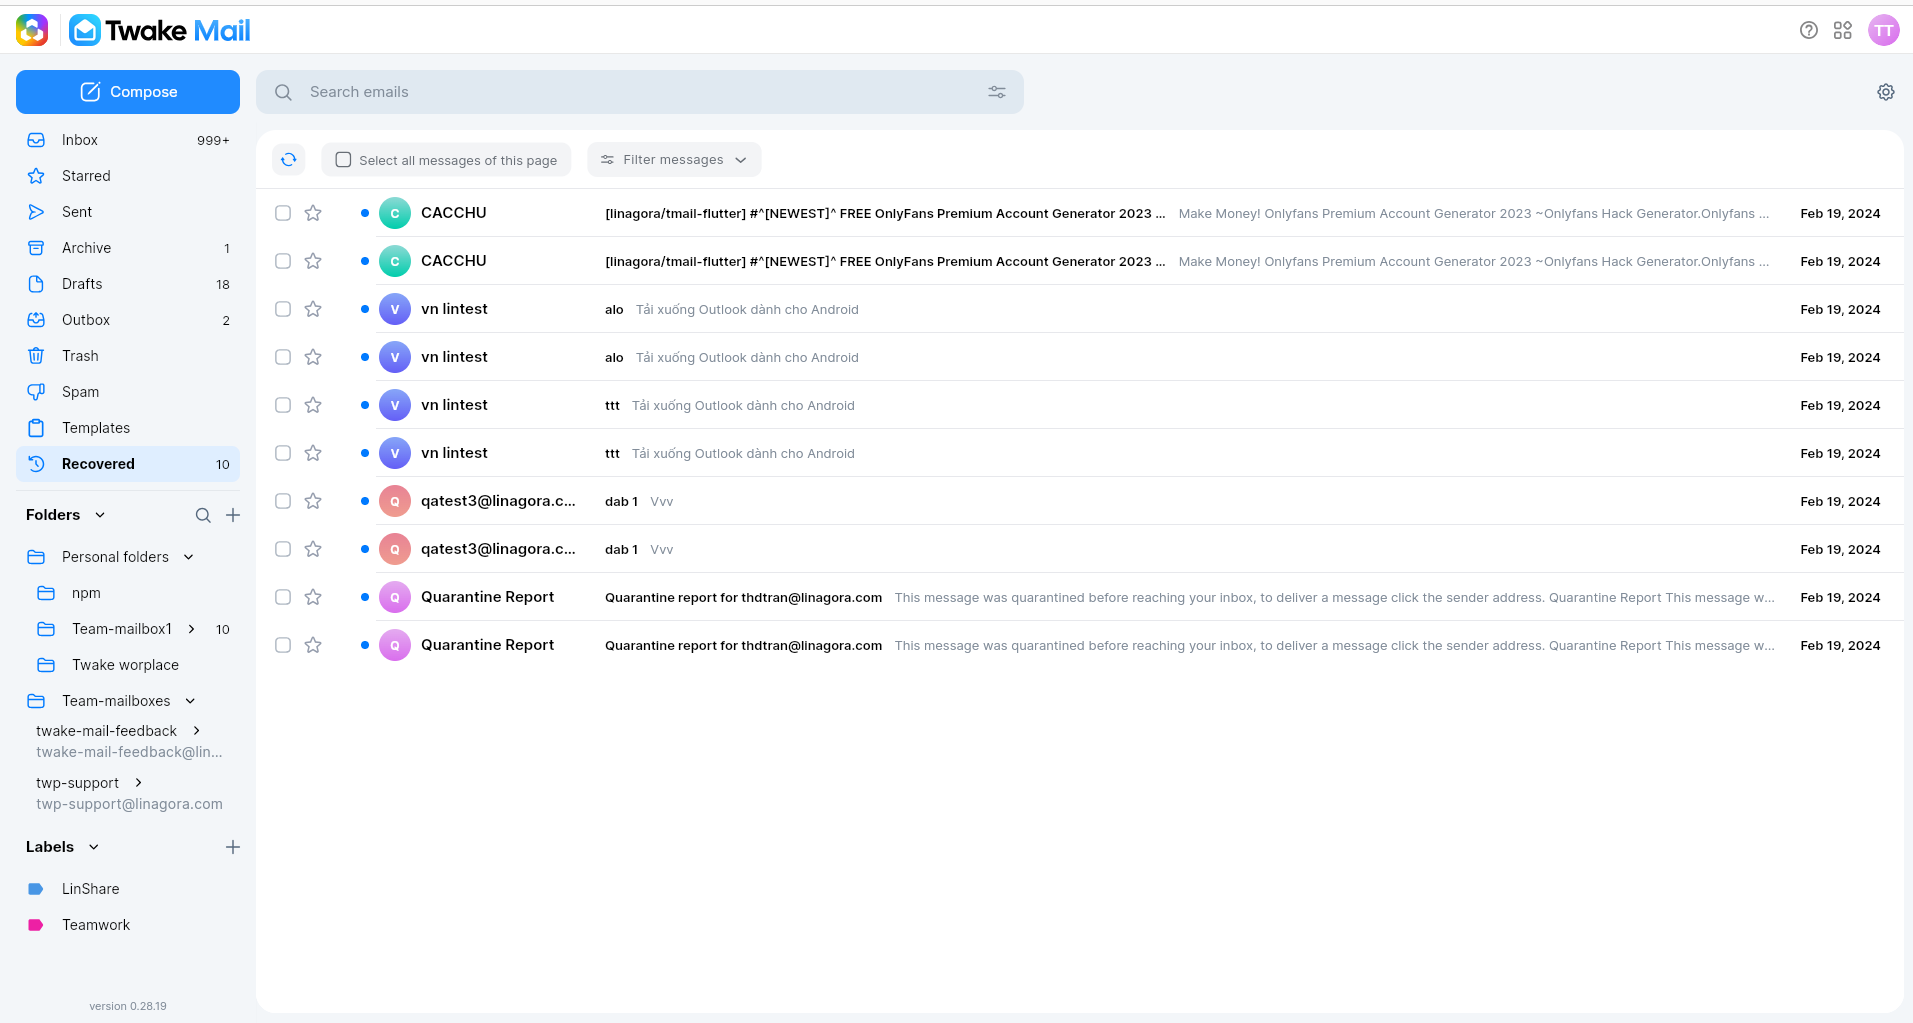Screen dimensions: 1913x1023
Task: Open the Recovered folder
Action: coord(128,464)
